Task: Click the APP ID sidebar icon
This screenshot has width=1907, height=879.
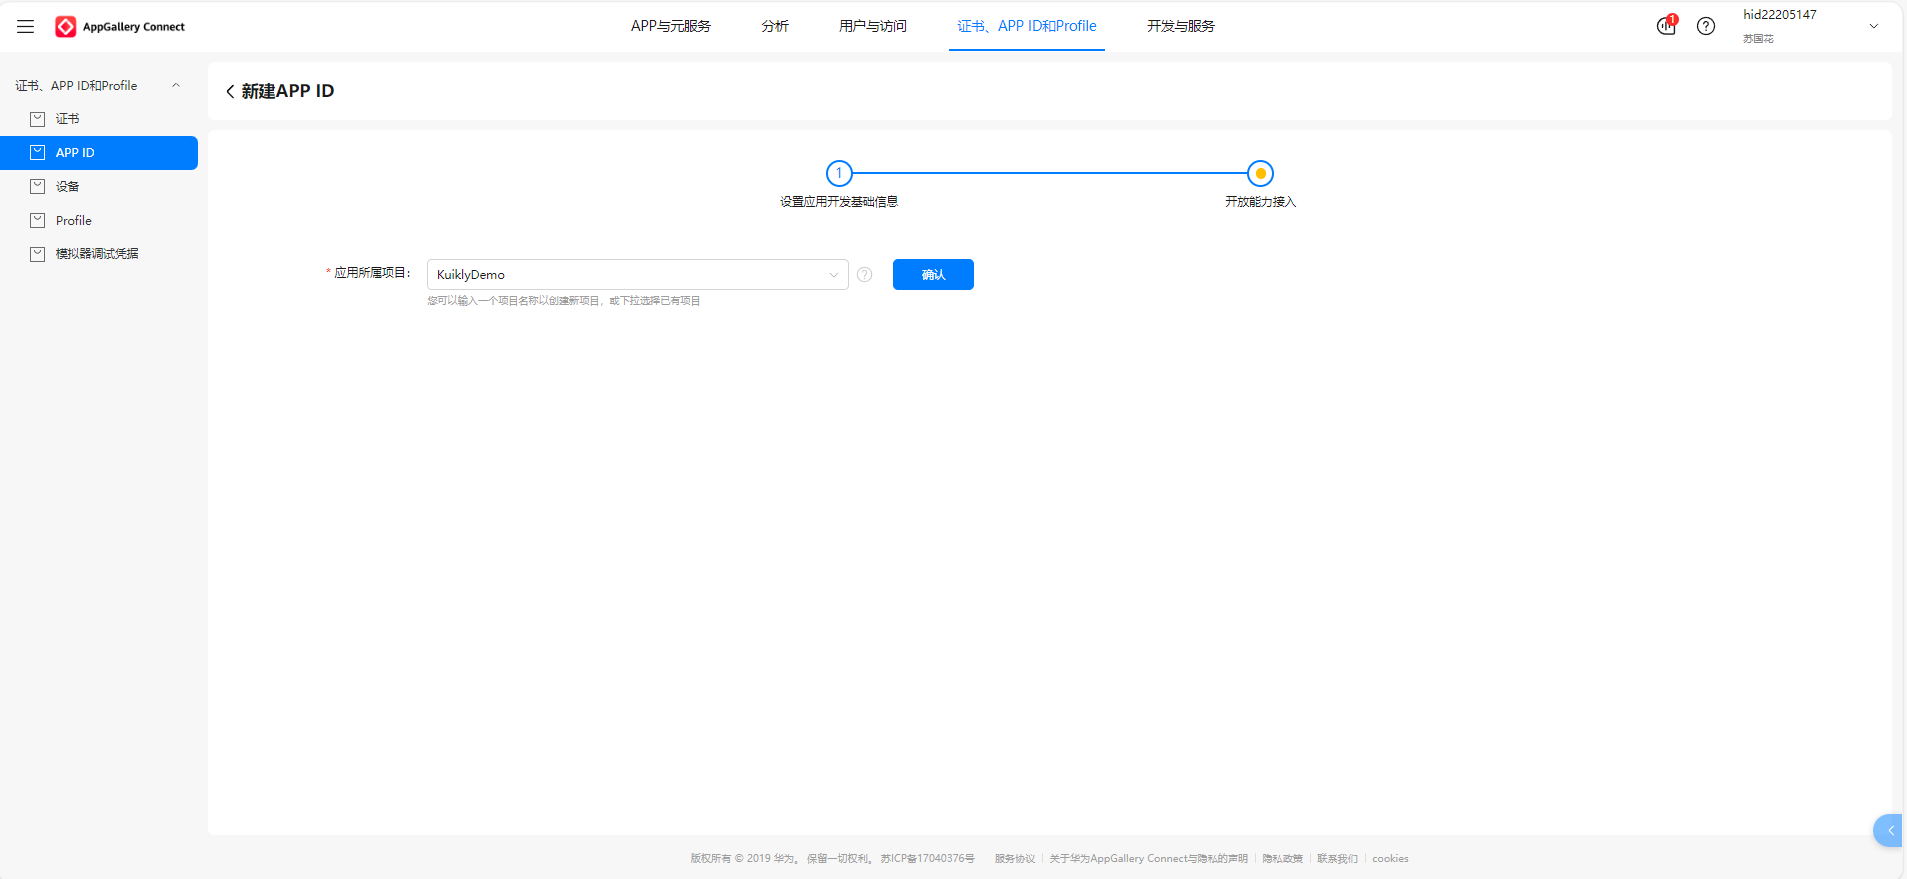Action: [x=38, y=153]
